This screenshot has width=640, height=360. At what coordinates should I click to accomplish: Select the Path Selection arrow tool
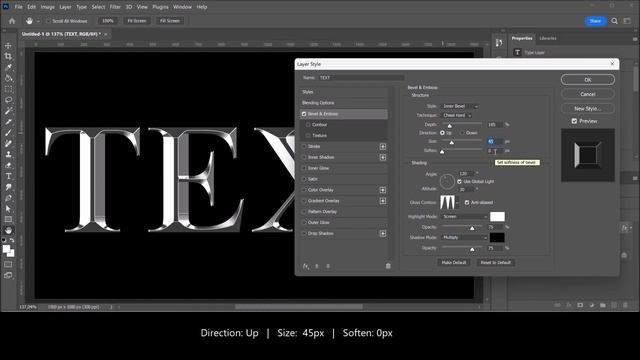8,209
